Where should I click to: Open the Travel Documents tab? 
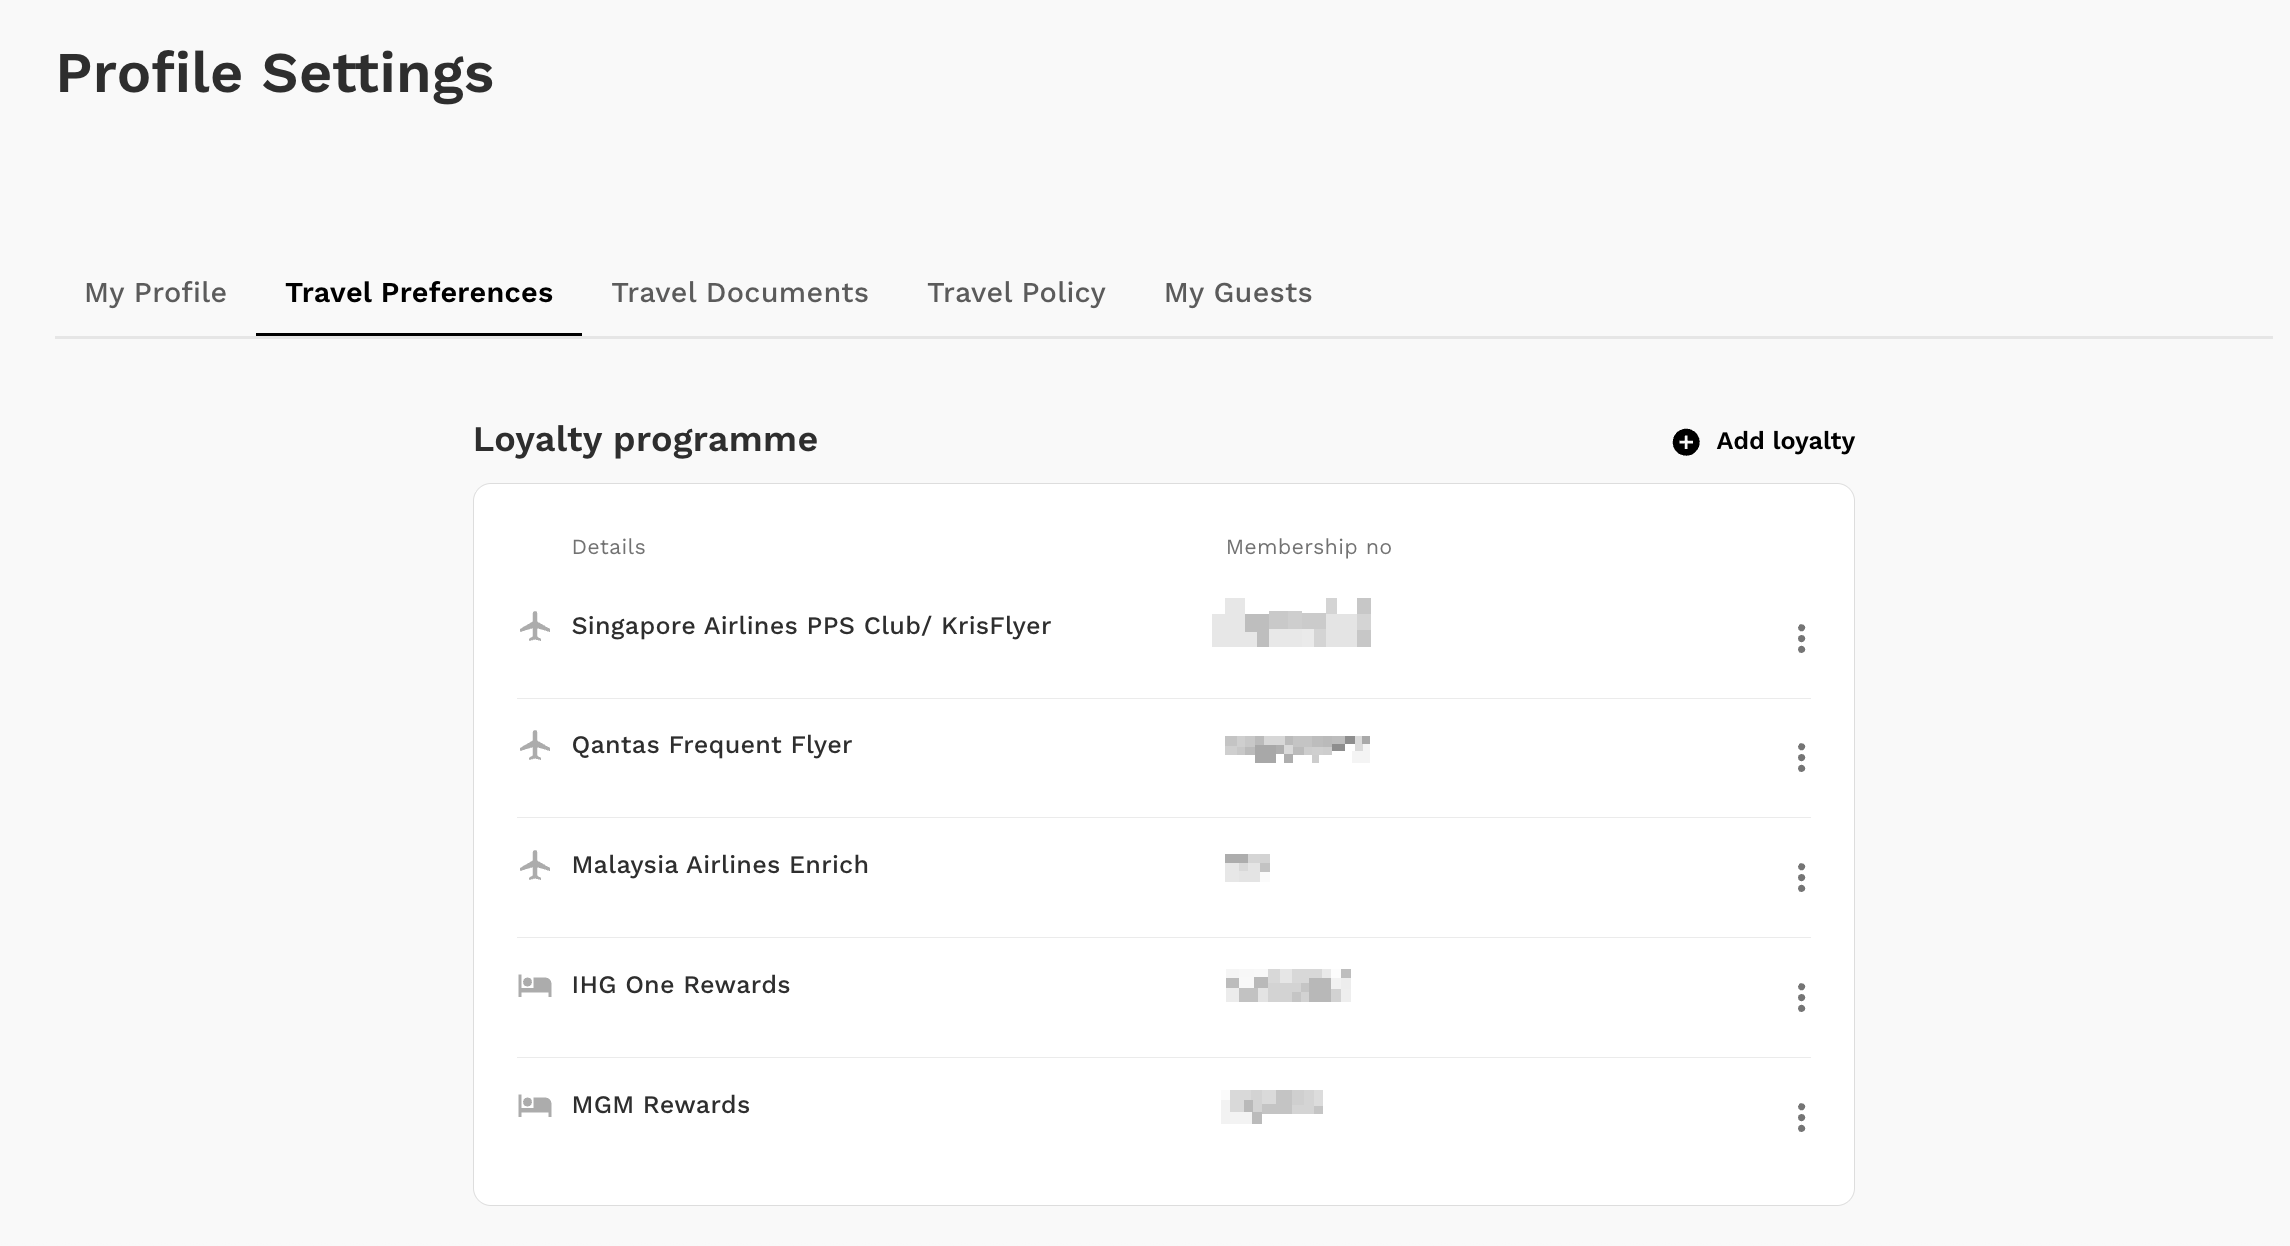coord(740,292)
